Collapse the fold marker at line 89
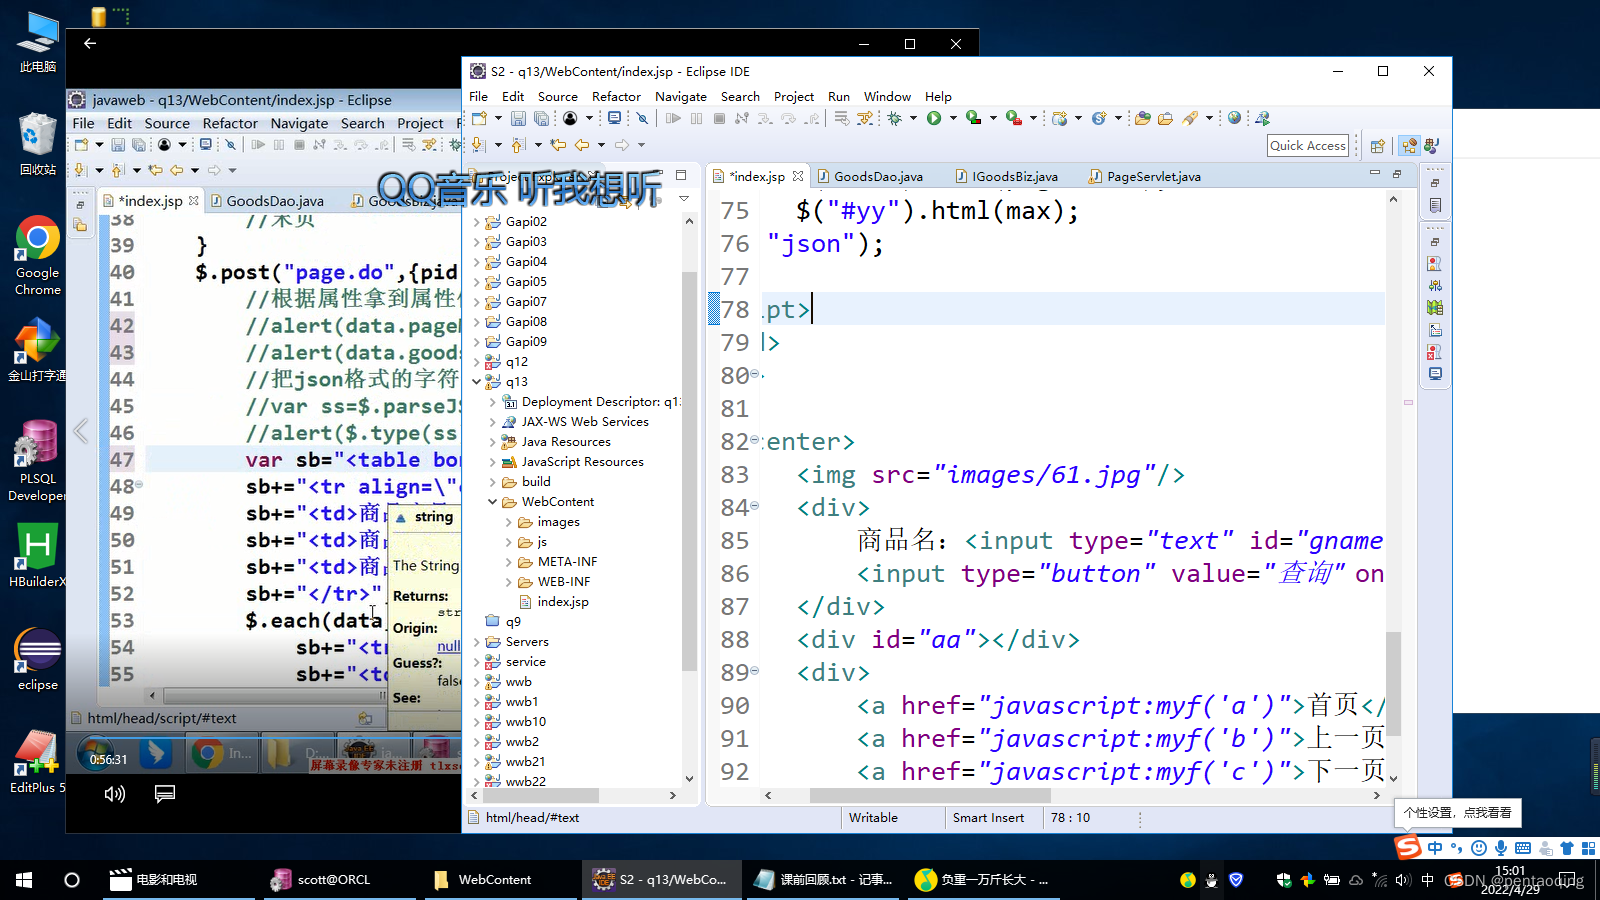Viewport: 1600px width, 900px height. click(x=755, y=671)
